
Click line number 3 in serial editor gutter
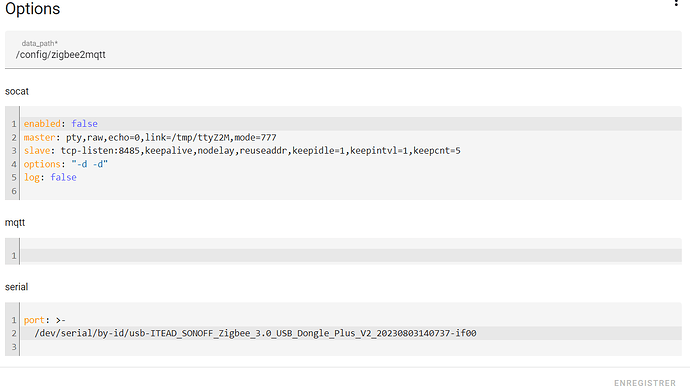coord(14,347)
